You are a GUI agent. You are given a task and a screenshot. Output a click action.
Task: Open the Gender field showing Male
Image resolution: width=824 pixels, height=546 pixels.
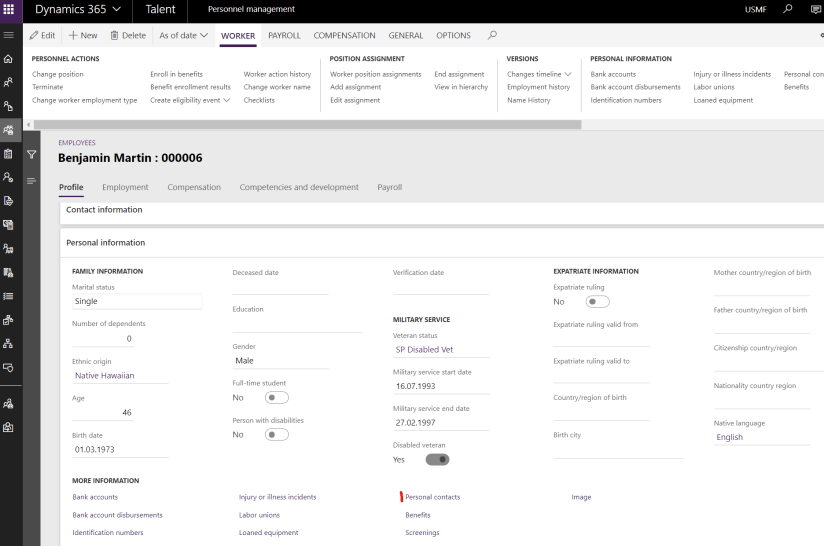point(280,360)
